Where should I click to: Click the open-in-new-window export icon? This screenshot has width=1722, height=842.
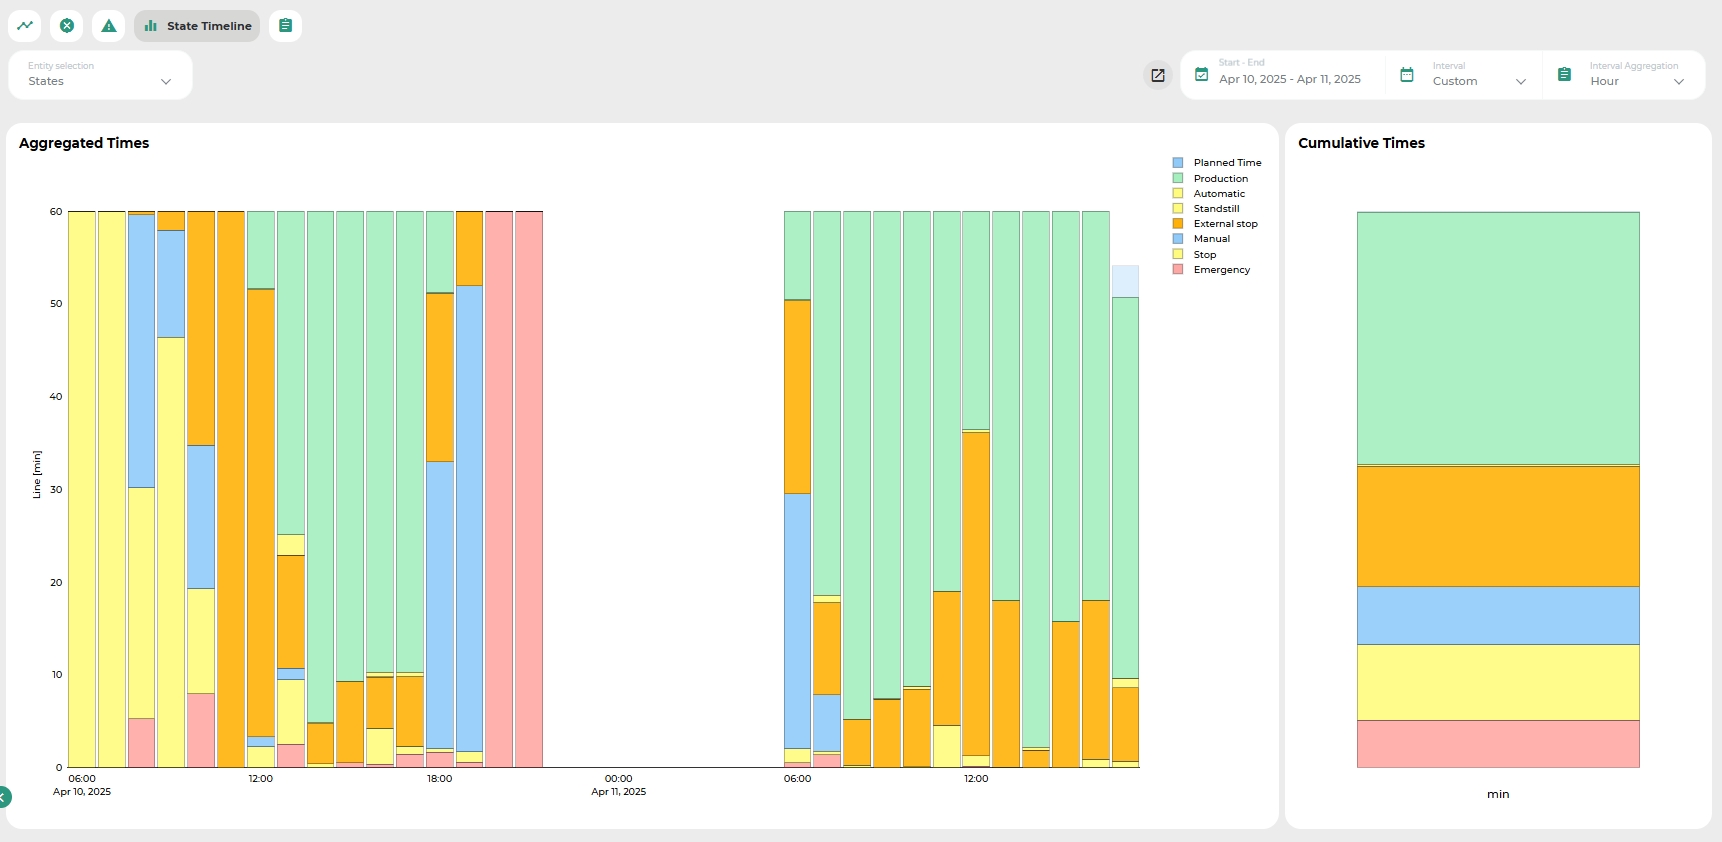click(1158, 75)
